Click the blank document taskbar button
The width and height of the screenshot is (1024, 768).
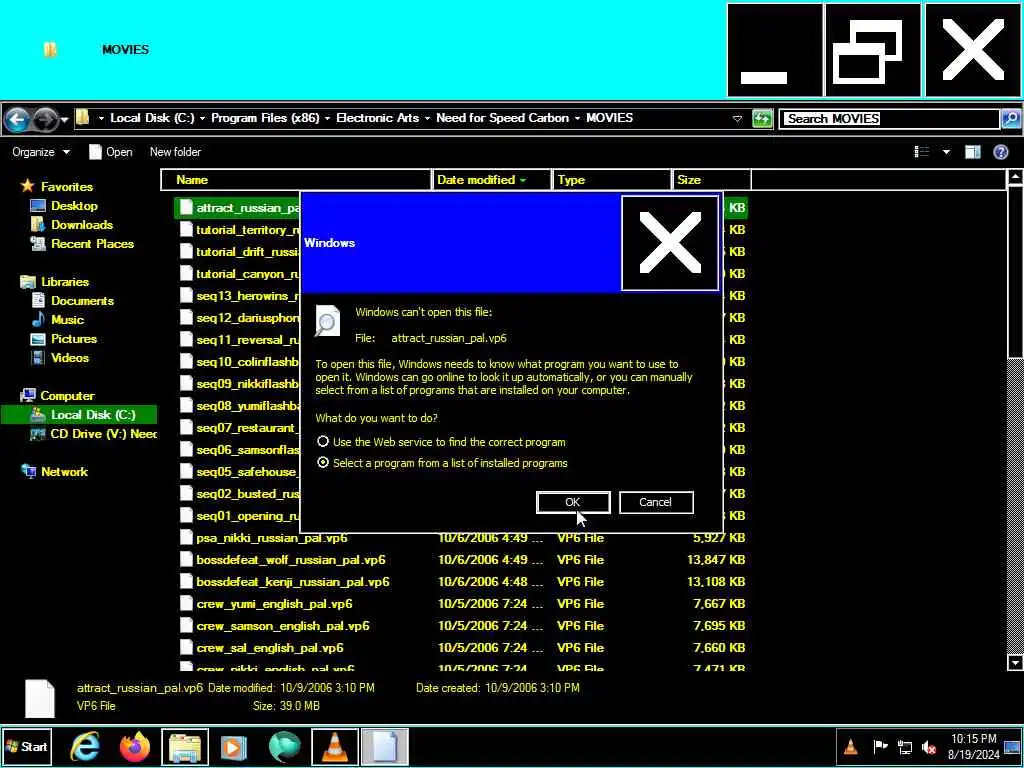pyautogui.click(x=385, y=746)
